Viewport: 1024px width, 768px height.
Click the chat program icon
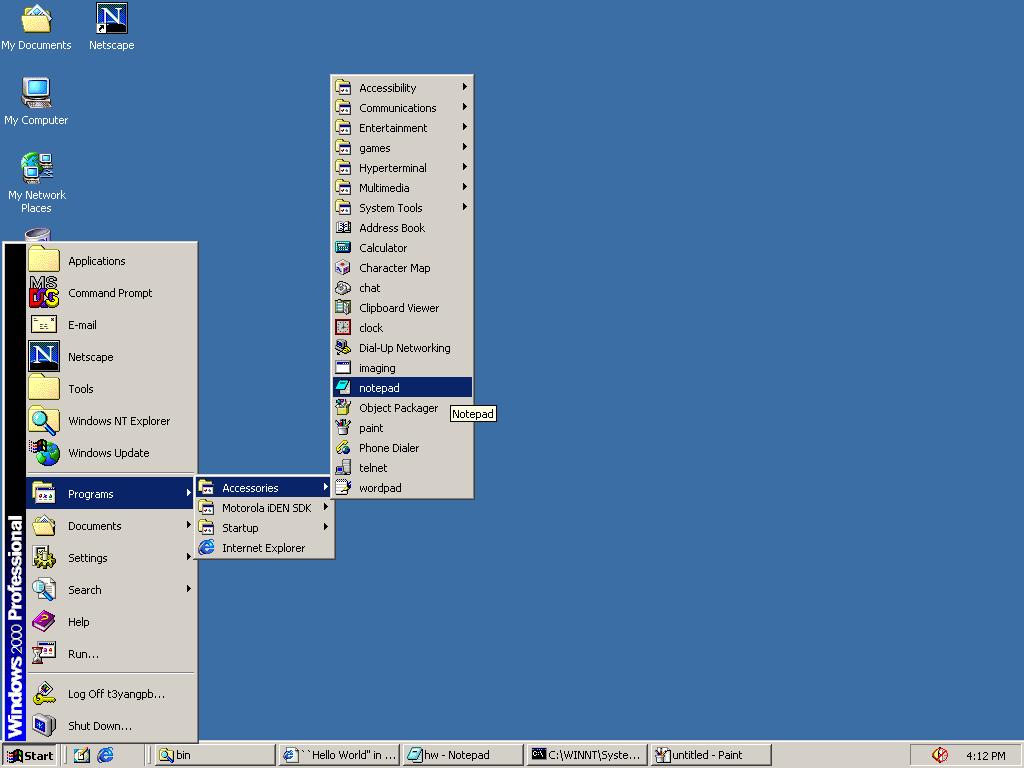tap(343, 287)
